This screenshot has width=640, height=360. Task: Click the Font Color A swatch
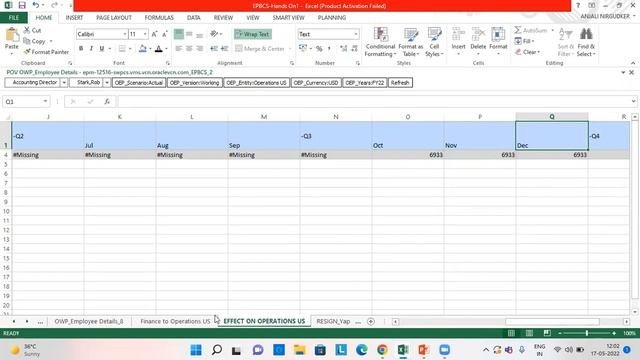(159, 49)
